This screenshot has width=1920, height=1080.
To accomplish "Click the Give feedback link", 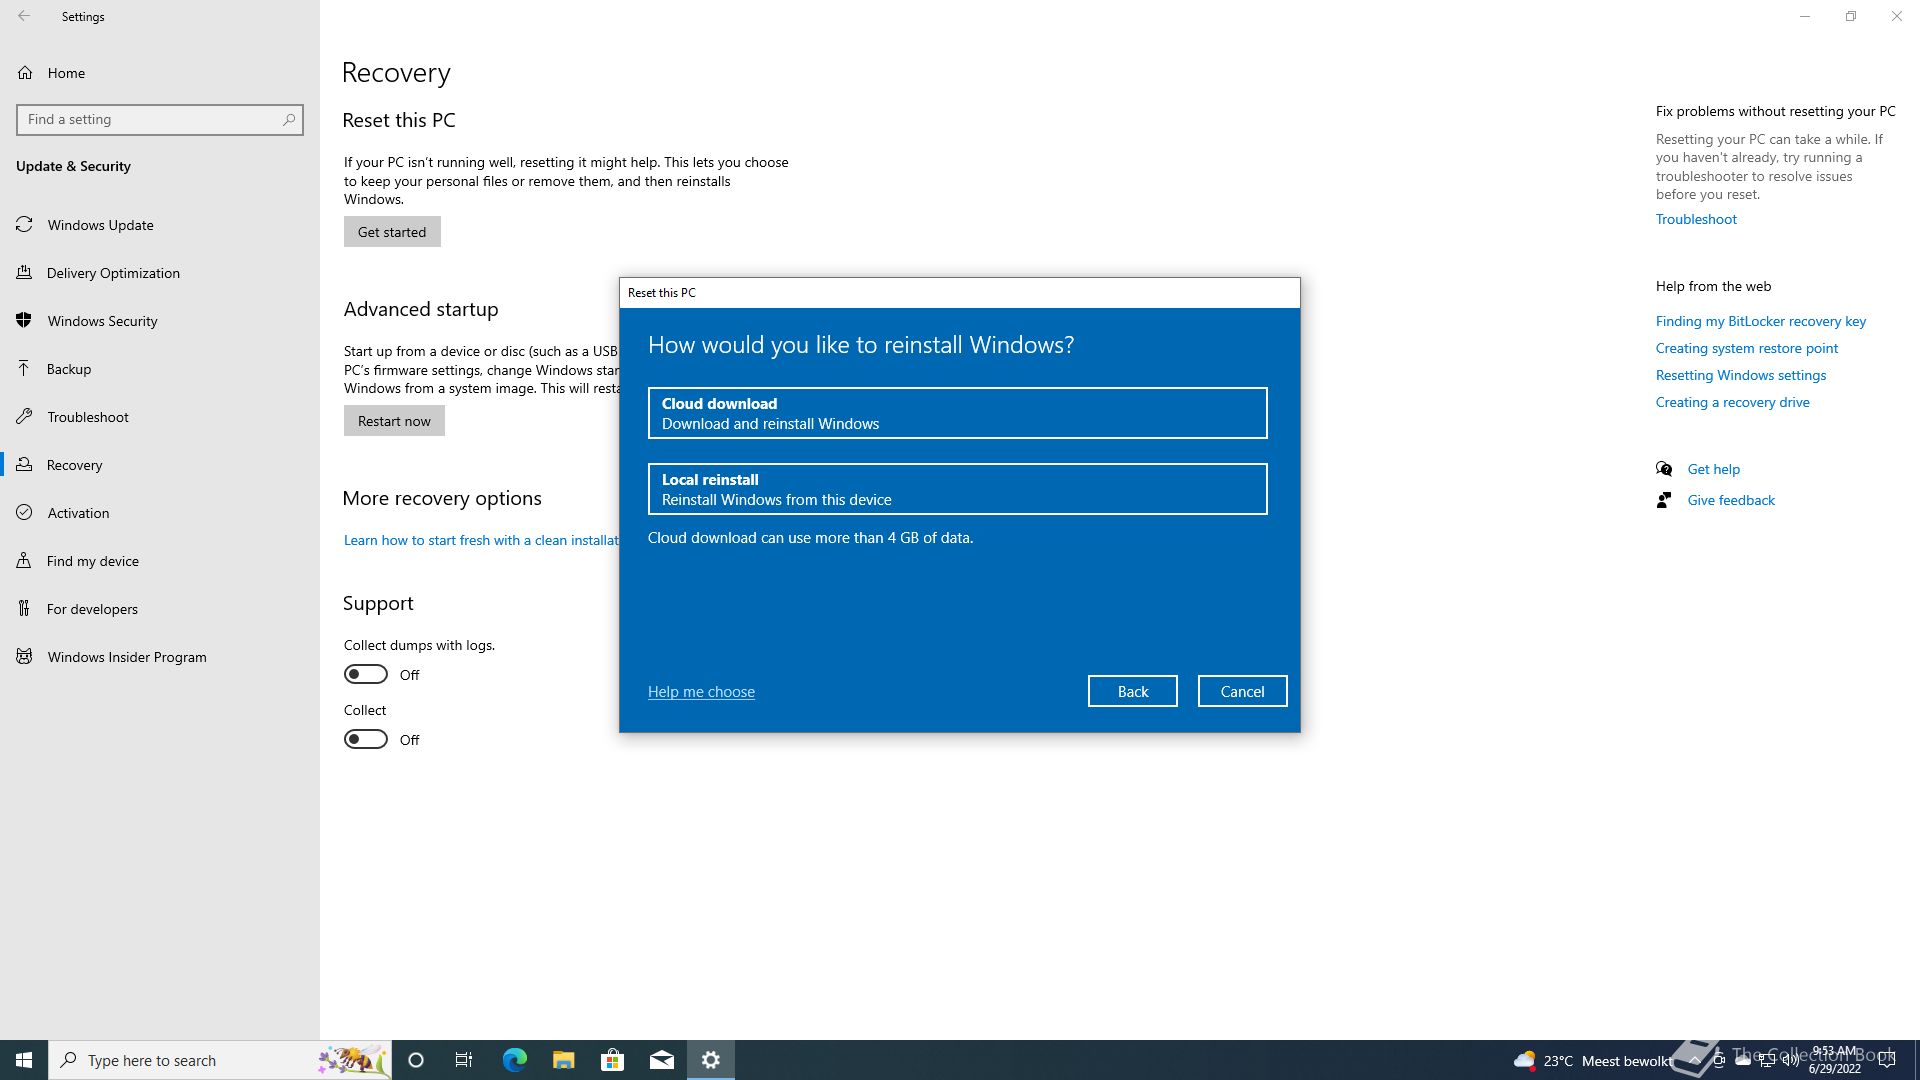I will [1731, 500].
